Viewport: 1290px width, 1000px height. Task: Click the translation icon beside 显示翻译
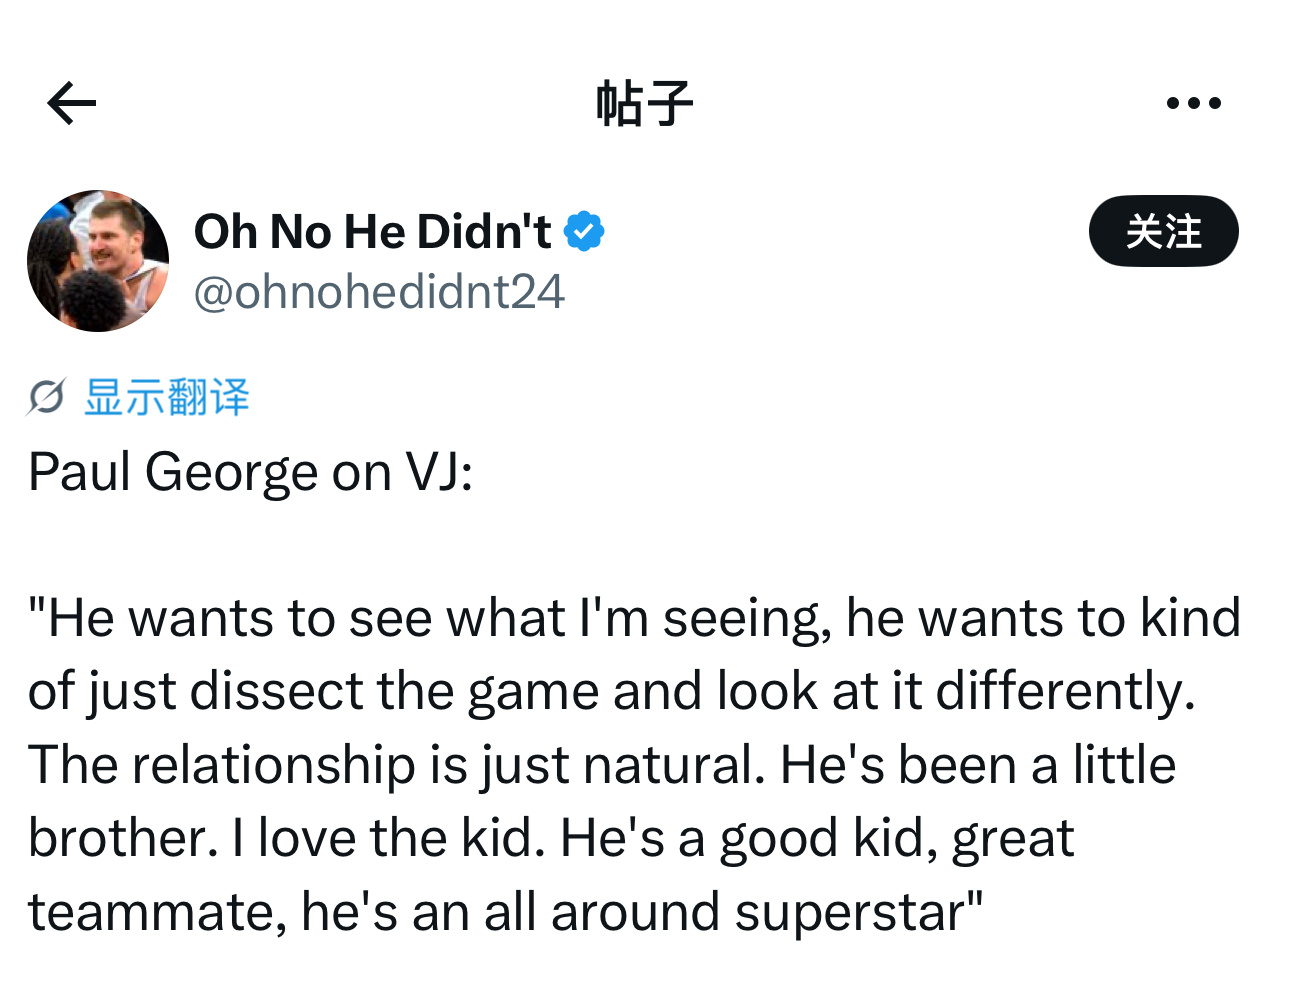tap(45, 397)
